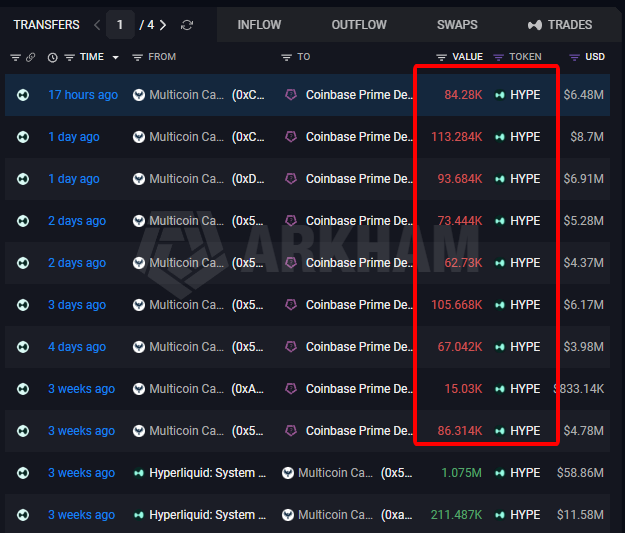Open the INFLOW tab
This screenshot has height=533, width=625.
[259, 25]
